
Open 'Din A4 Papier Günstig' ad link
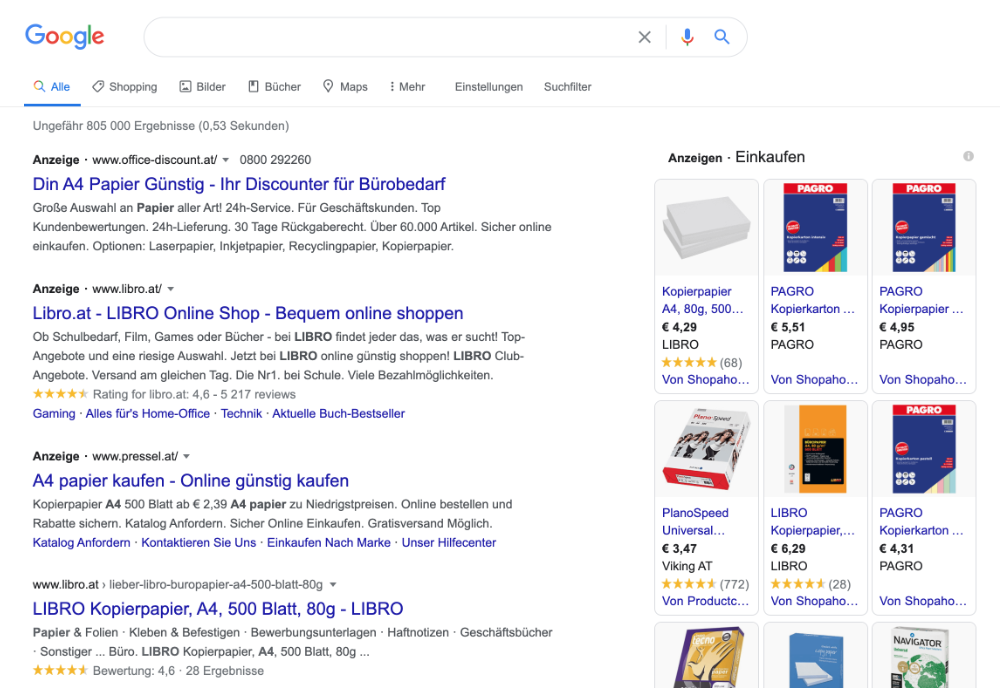click(x=239, y=184)
